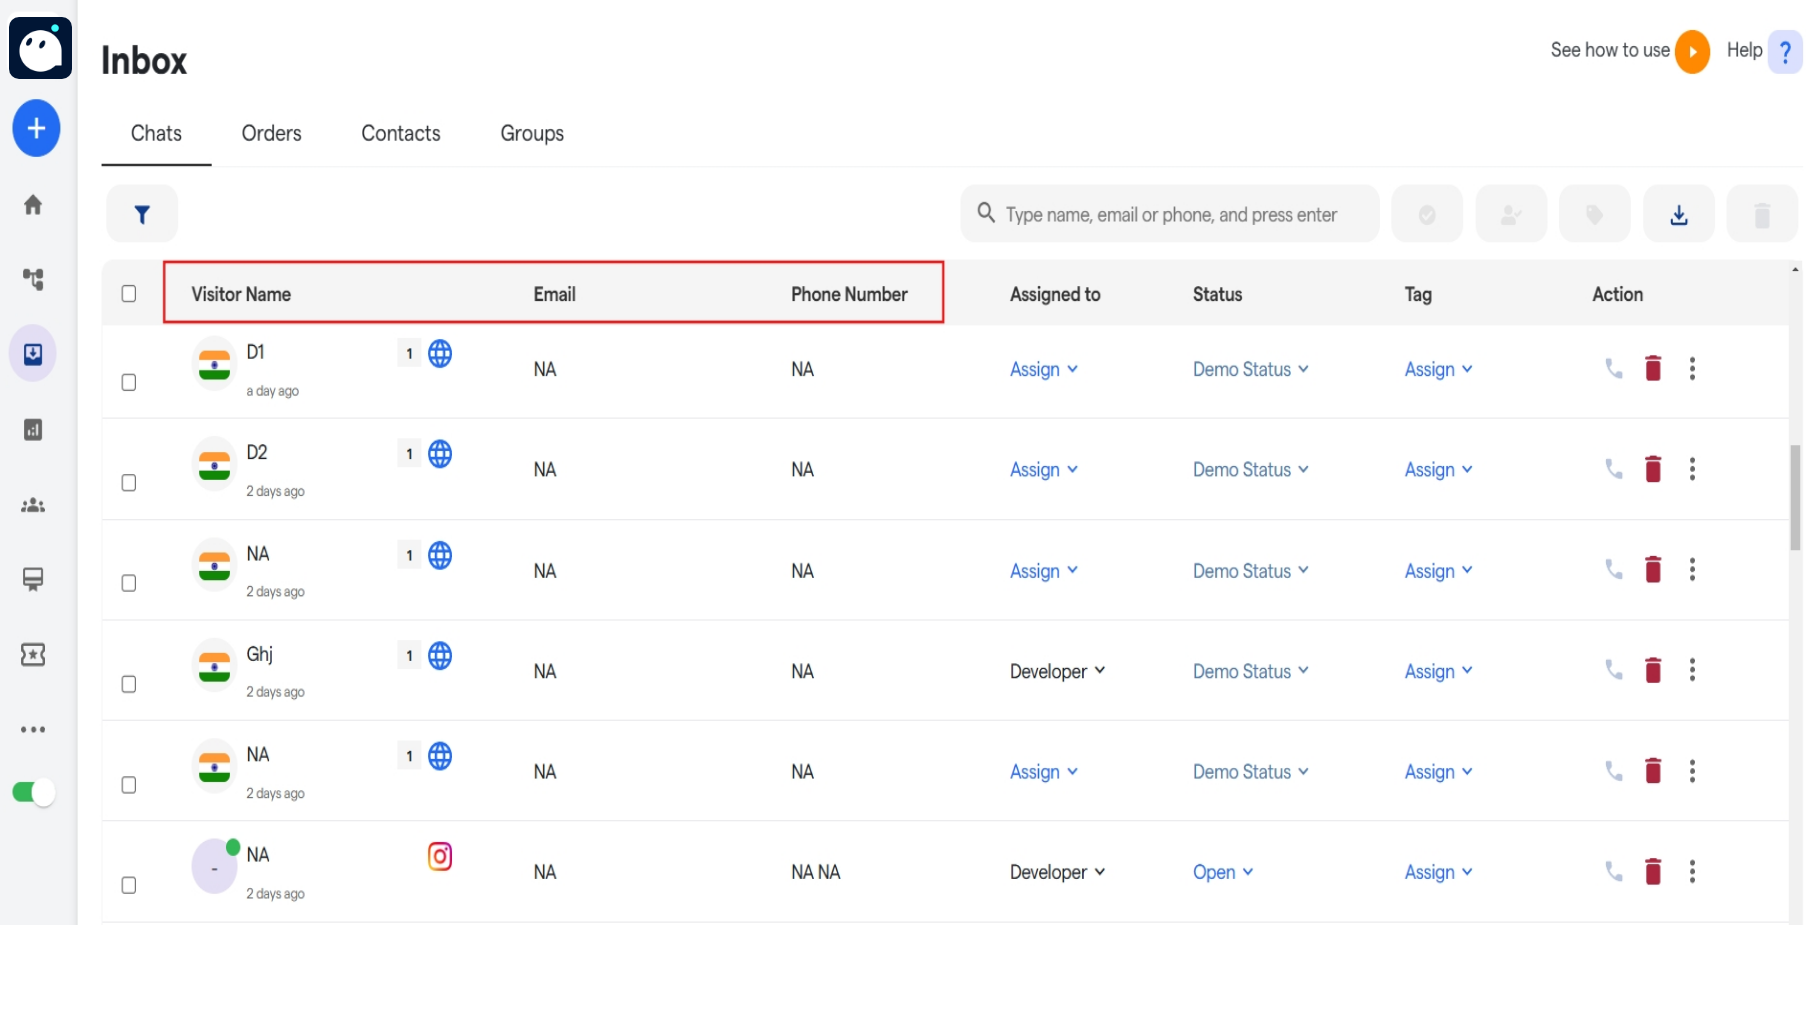Tick the checkbox for D1 row
The image size is (1806, 1020).
pos(129,383)
